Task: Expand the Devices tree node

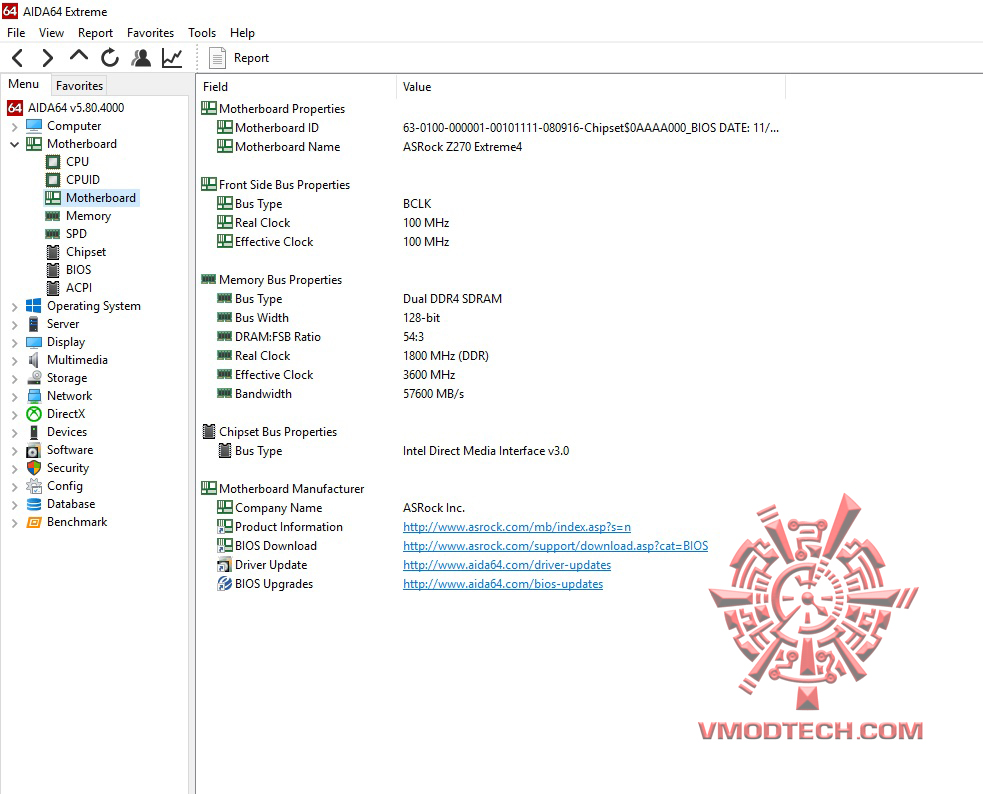Action: point(14,432)
